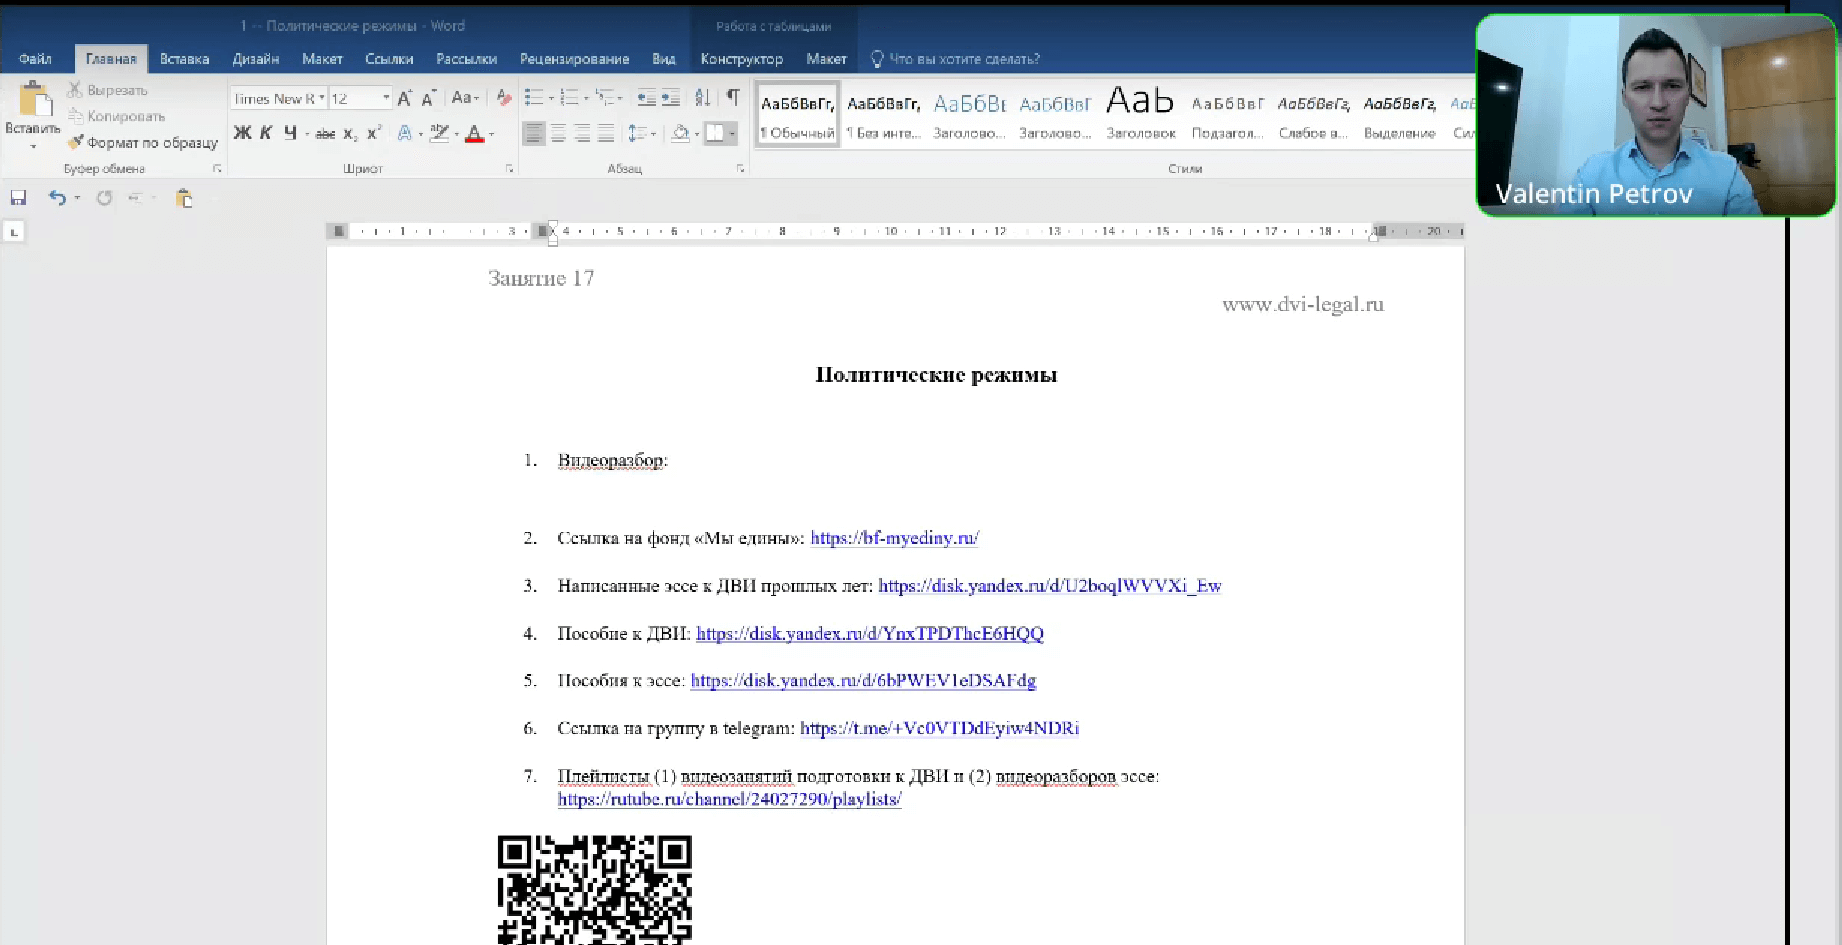Apply the multilevel list icon
The height and width of the screenshot is (945, 1842).
pyautogui.click(x=605, y=98)
